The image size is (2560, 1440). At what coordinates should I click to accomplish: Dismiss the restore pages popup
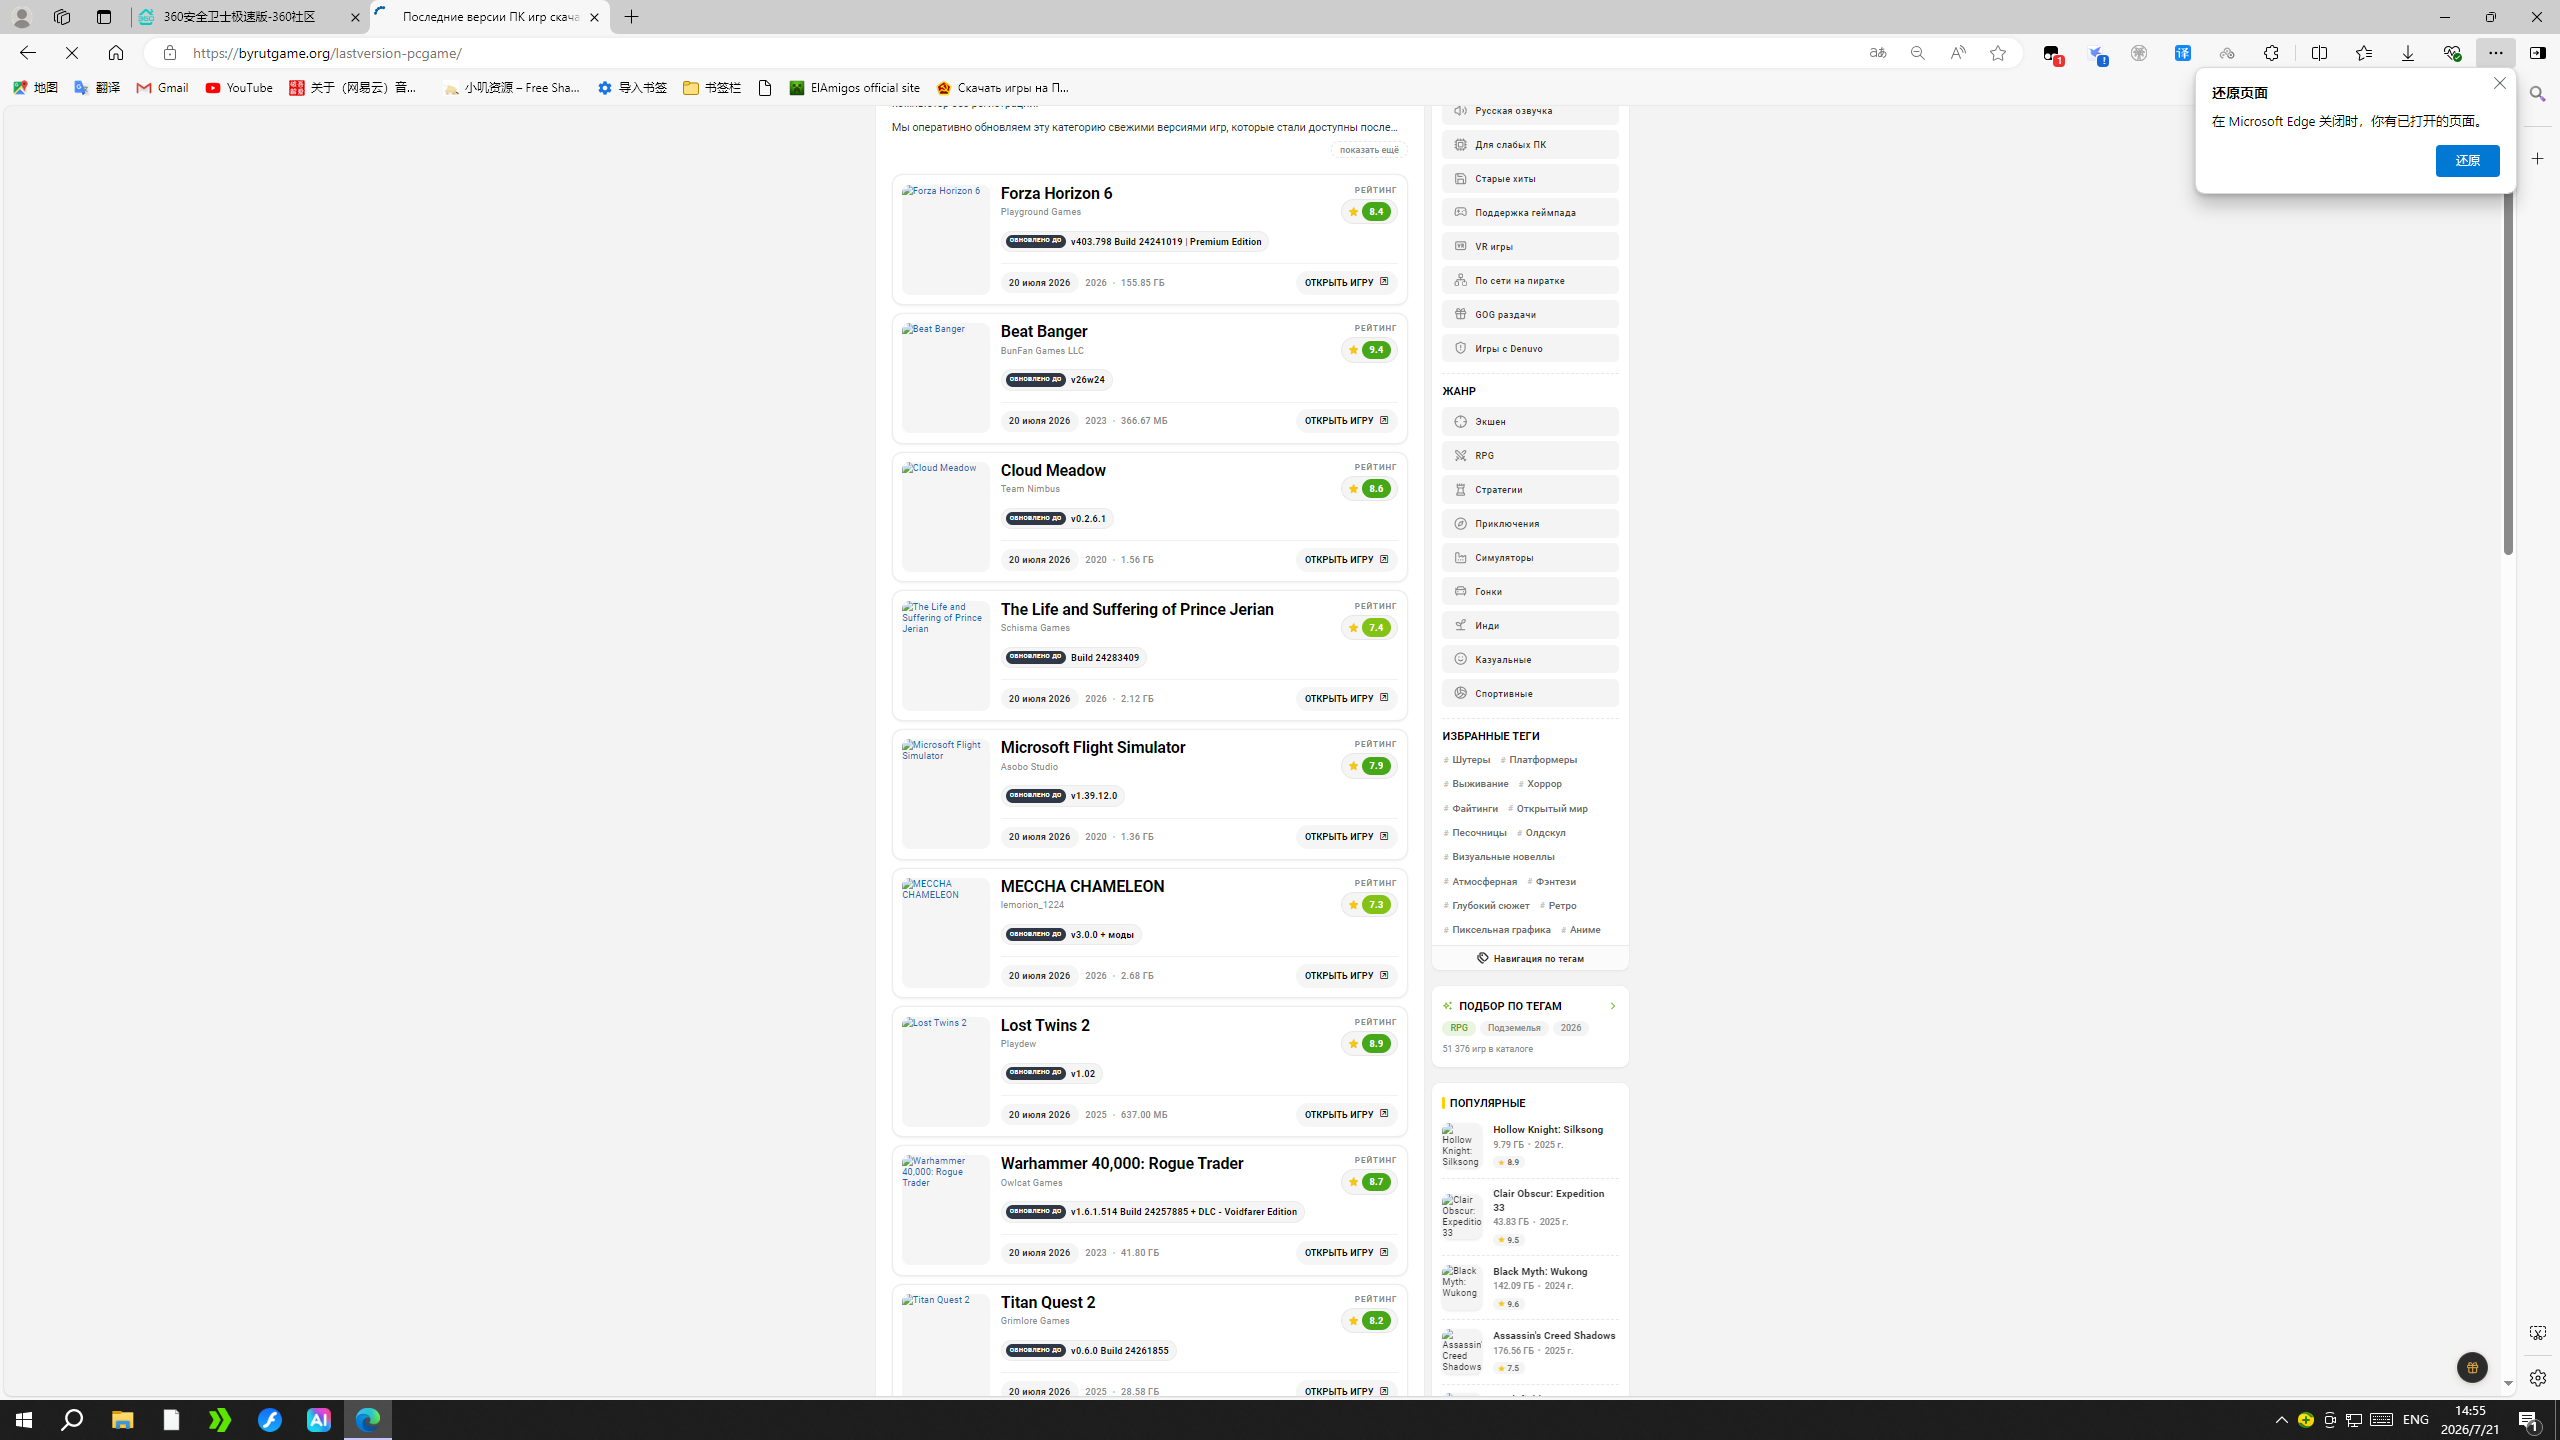coord(2499,84)
